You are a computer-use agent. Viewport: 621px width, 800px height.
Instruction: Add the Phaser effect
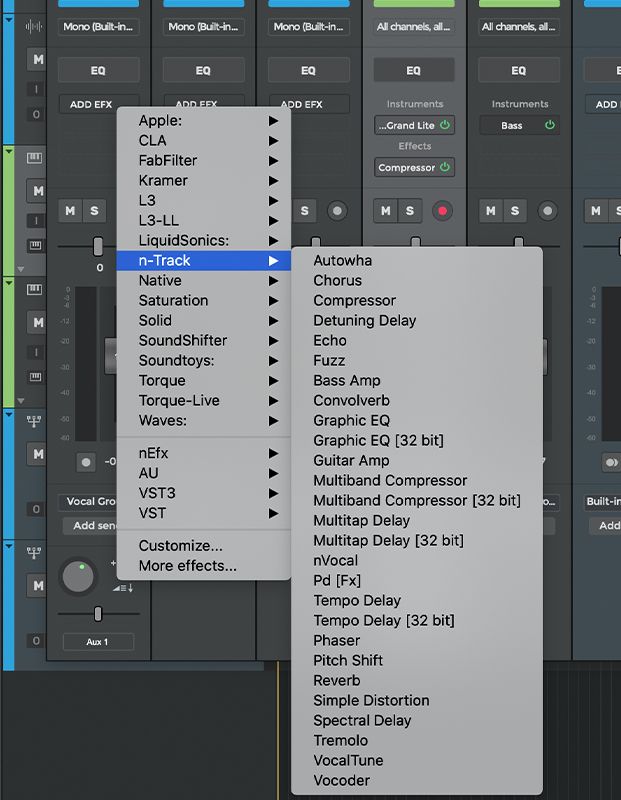tap(416, 640)
